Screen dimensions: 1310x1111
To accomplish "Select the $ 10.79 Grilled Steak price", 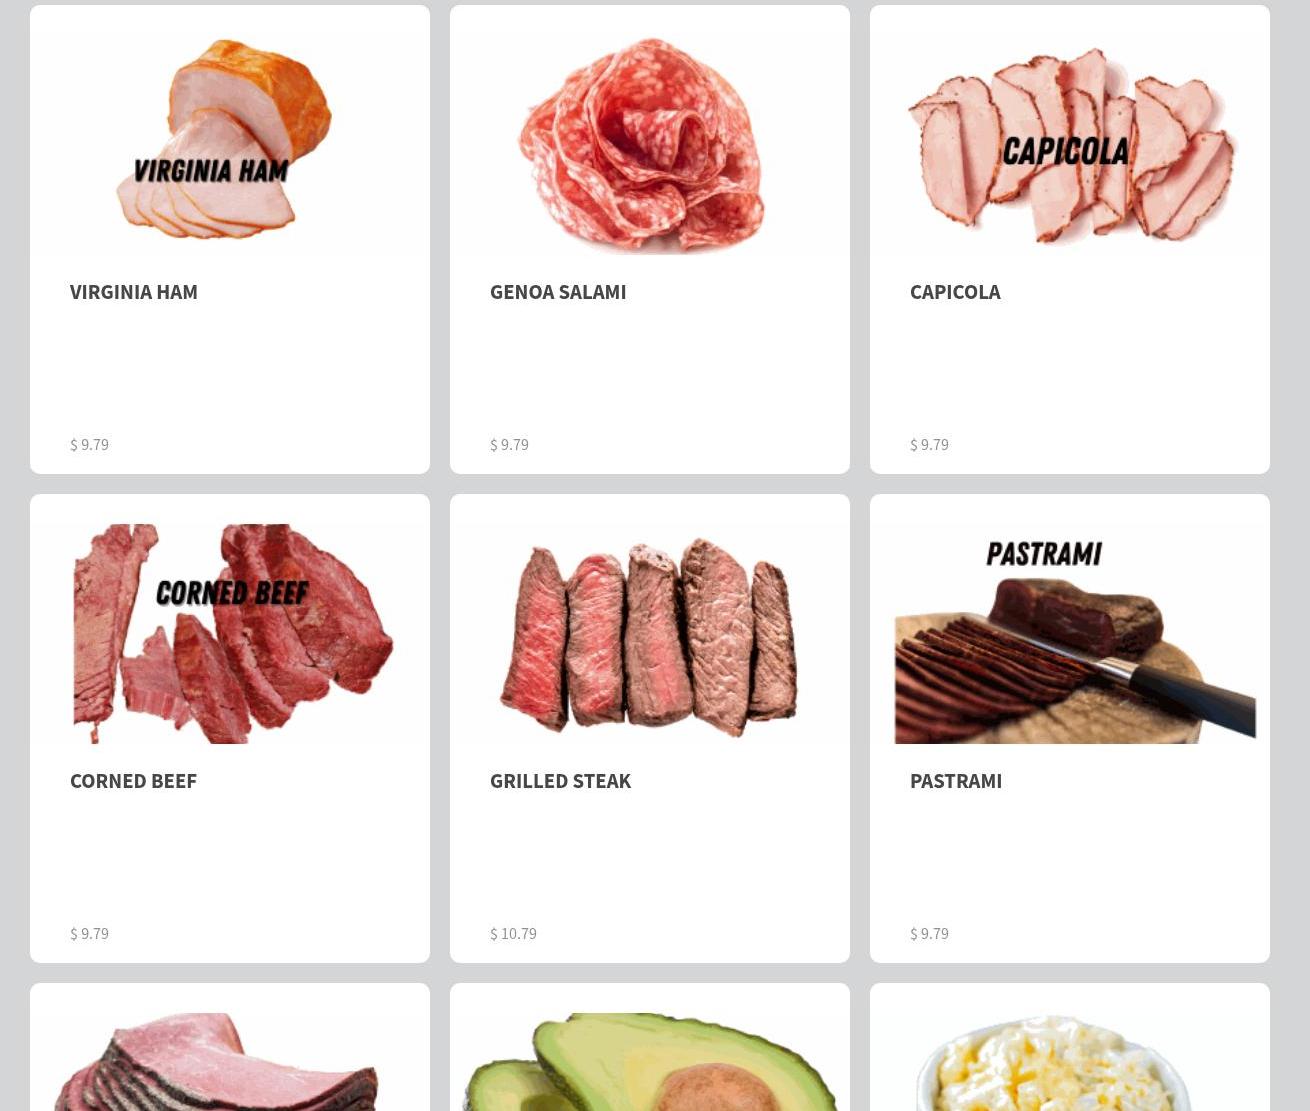I will [x=513, y=933].
